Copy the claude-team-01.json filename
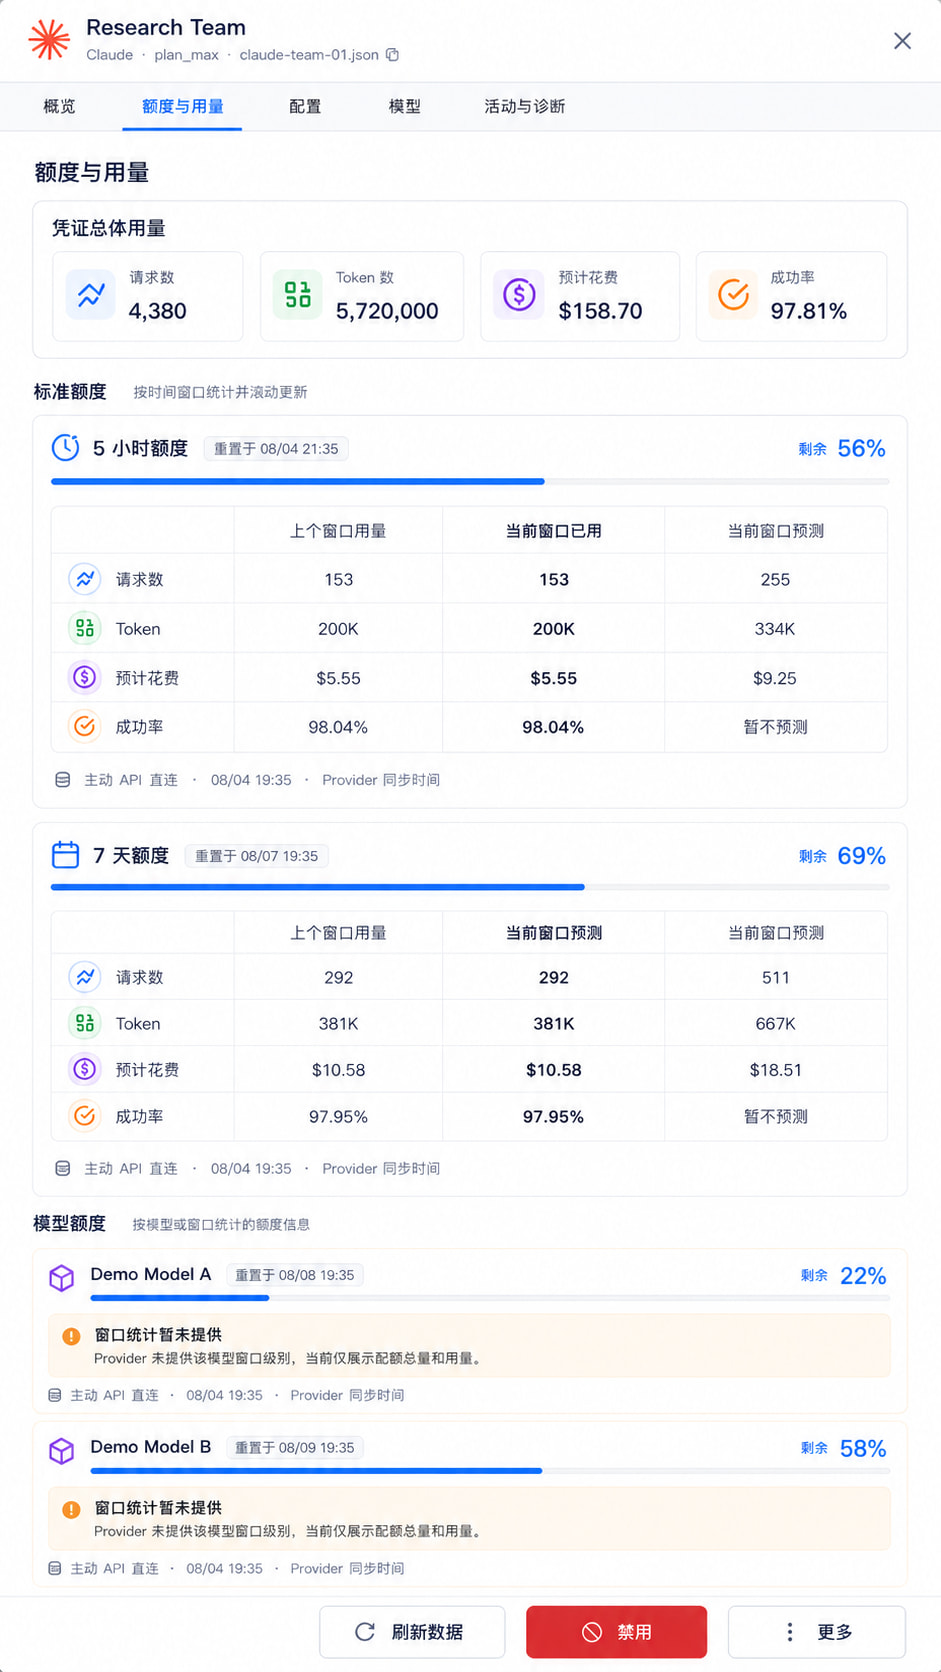This screenshot has width=941, height=1672. pos(393,55)
